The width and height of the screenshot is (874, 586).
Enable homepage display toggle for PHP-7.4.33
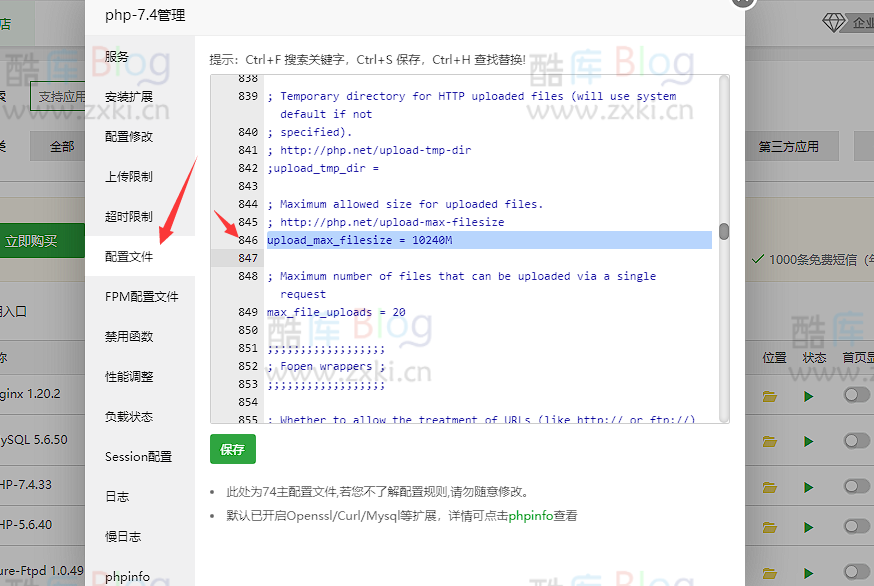(x=856, y=488)
